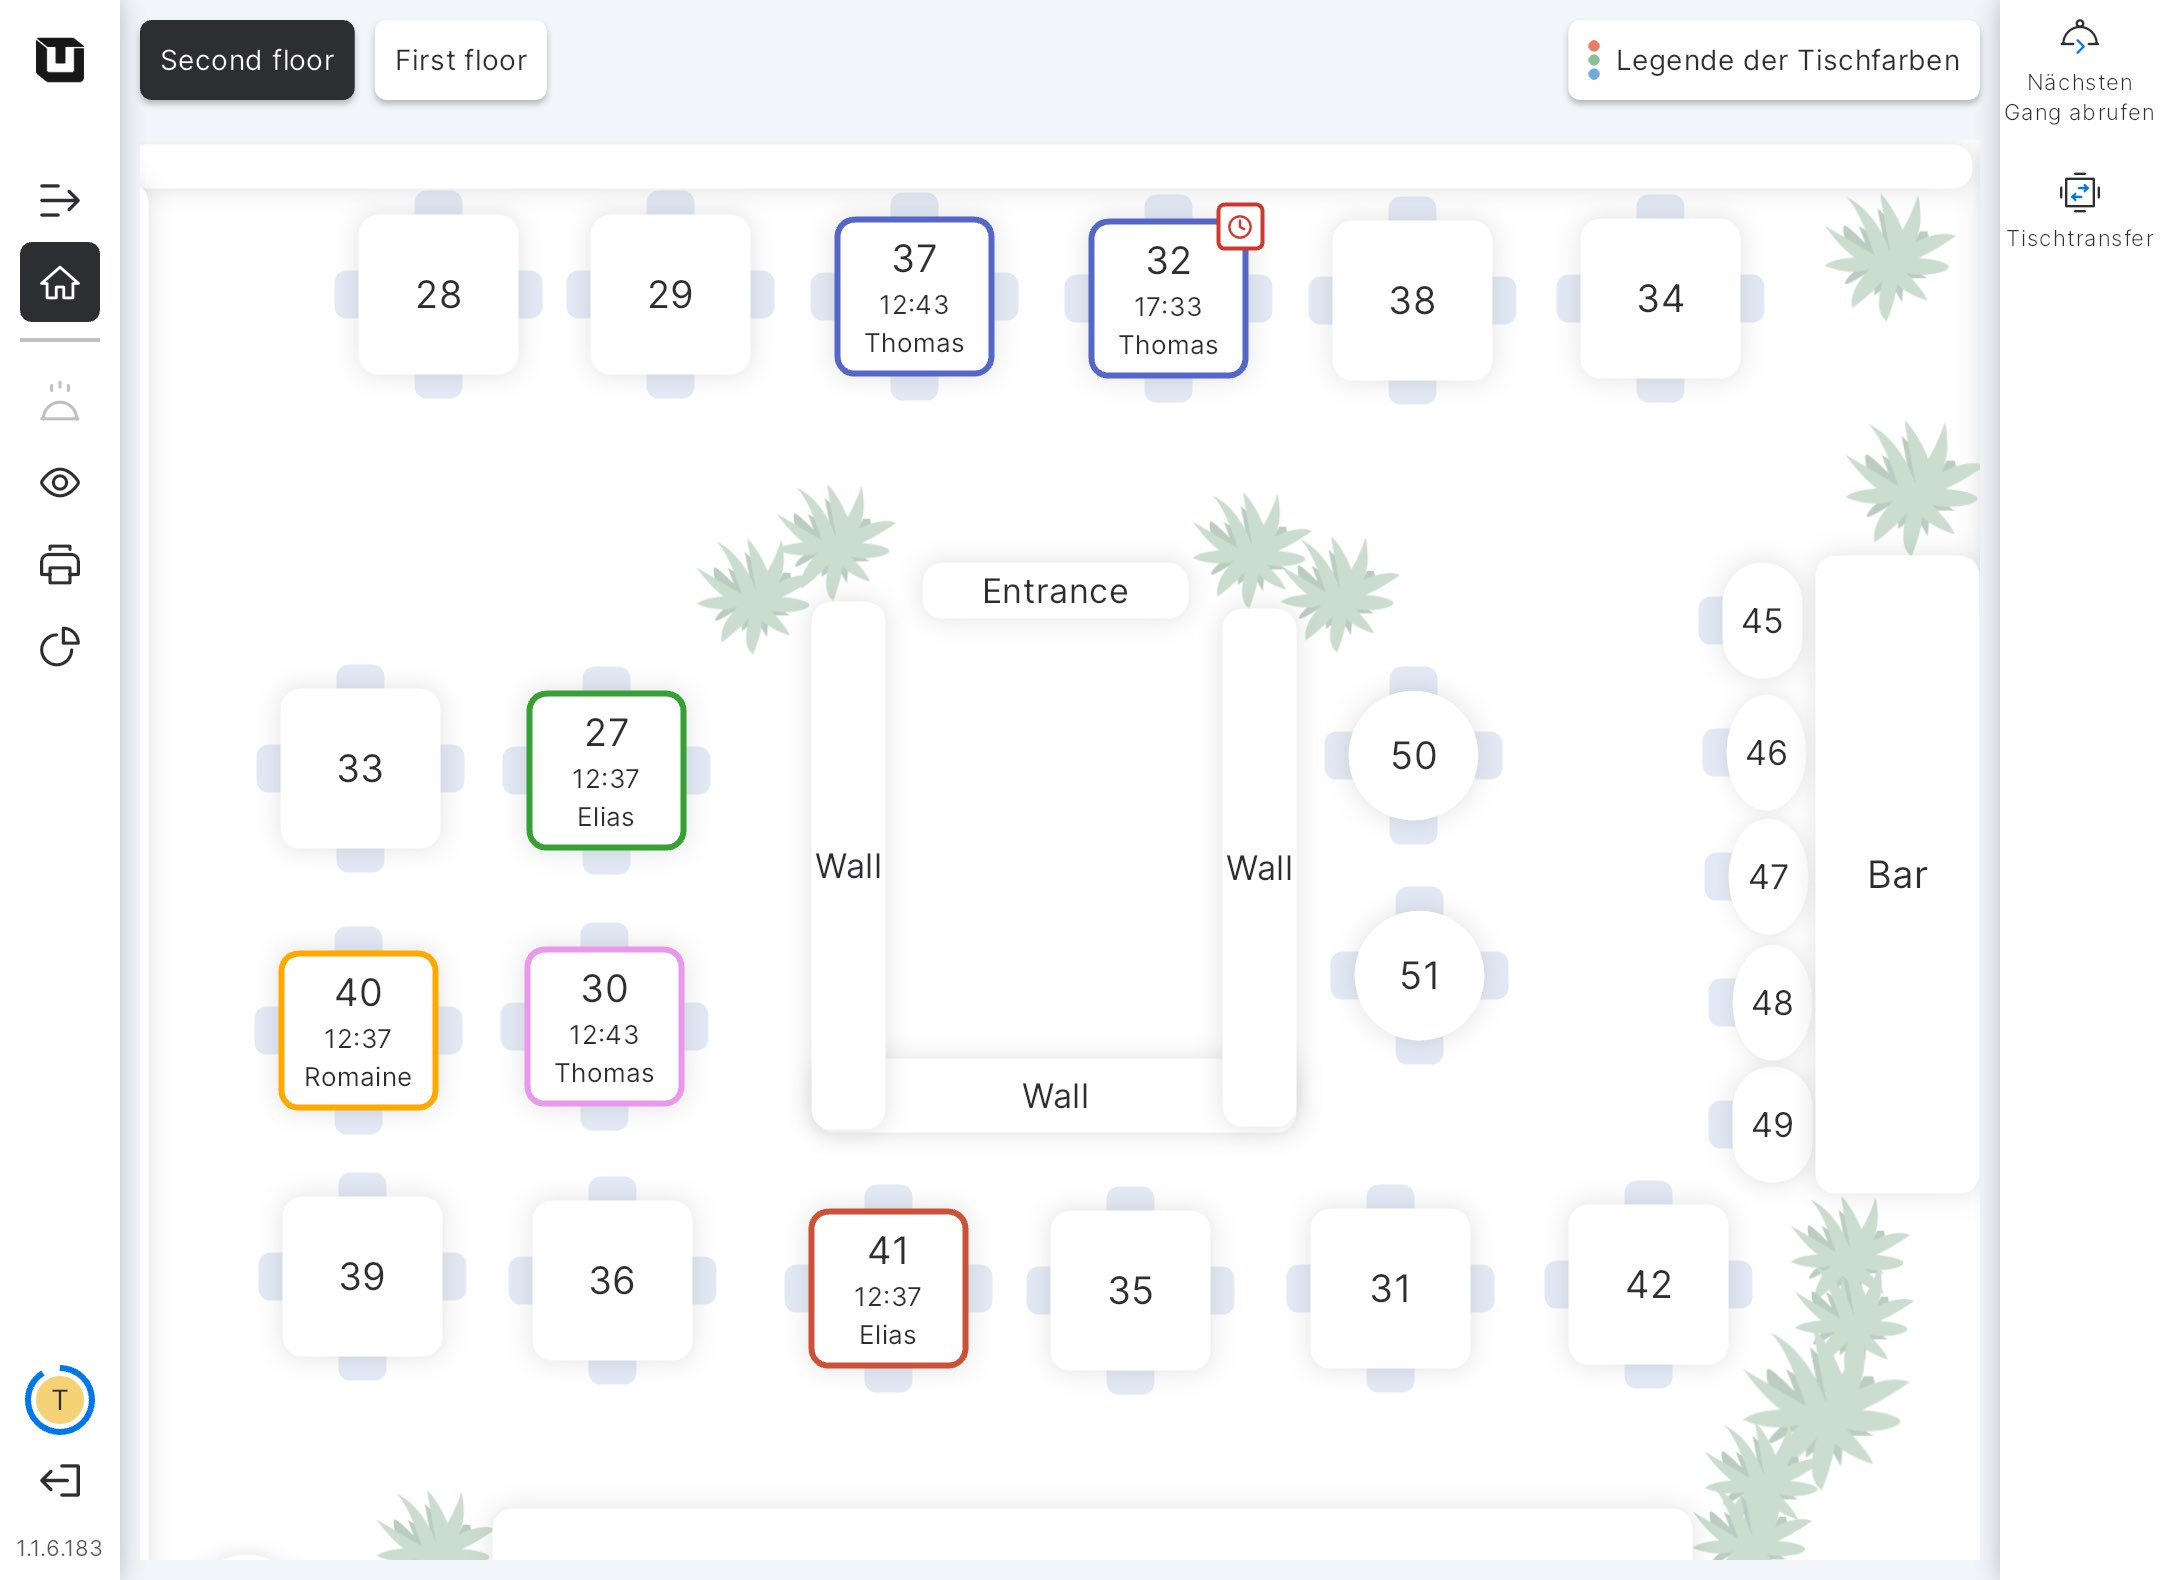
Task: Open the user avatar T profile
Action: point(59,1400)
